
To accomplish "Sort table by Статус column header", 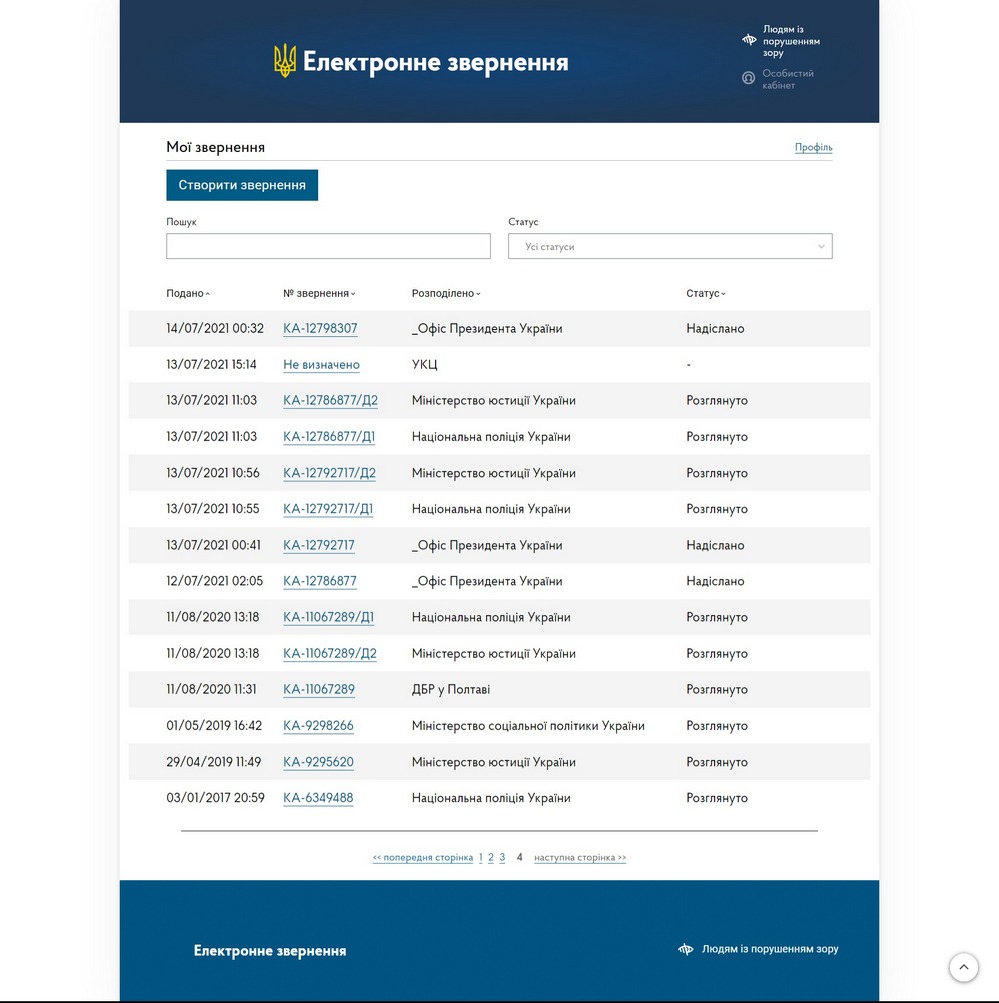I will [x=705, y=293].
